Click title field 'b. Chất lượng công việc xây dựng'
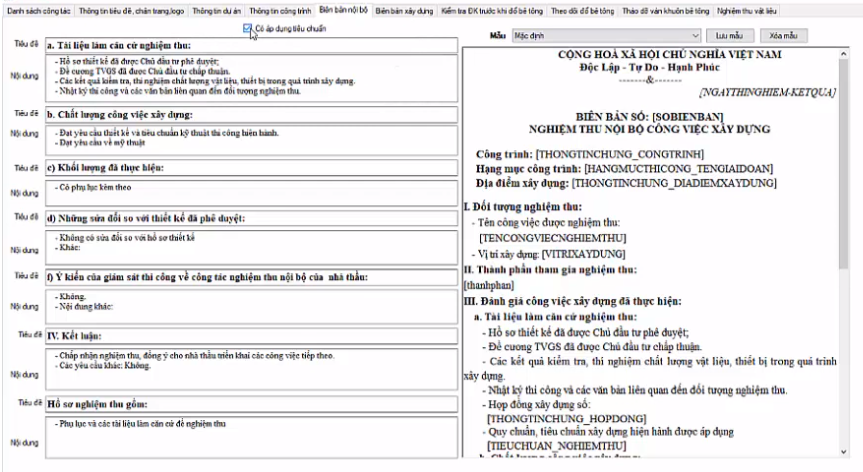863x472 pixels. coord(252,115)
